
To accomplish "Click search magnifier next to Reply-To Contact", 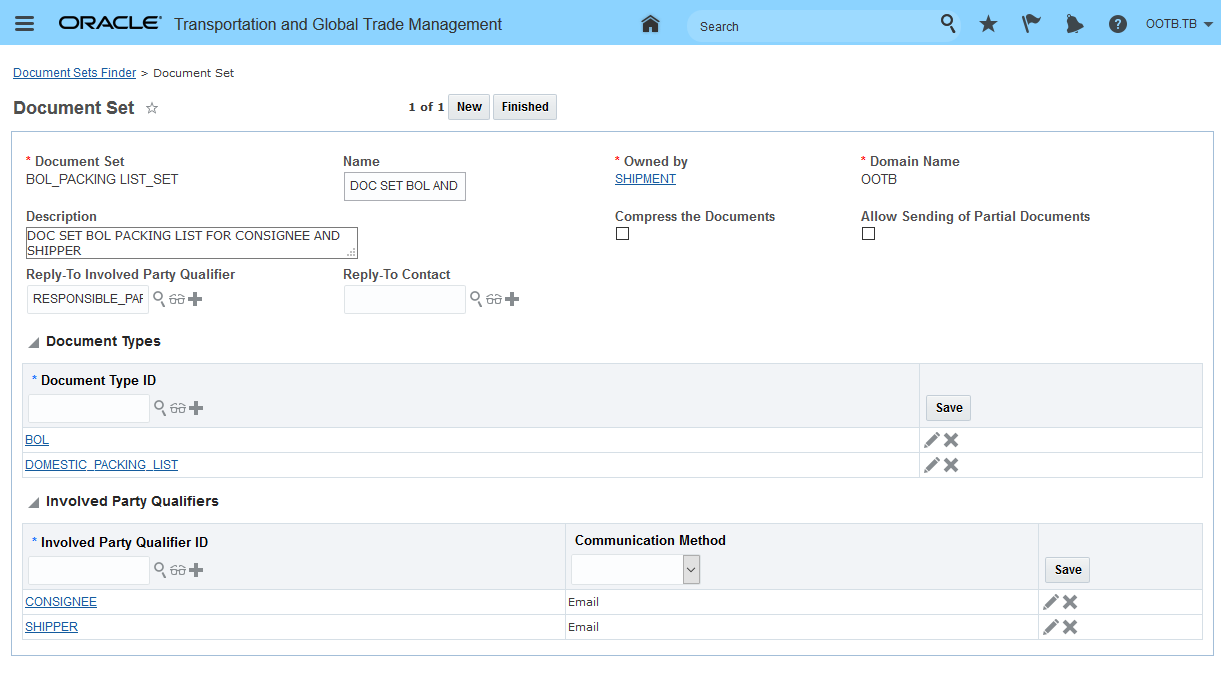I will tap(476, 299).
